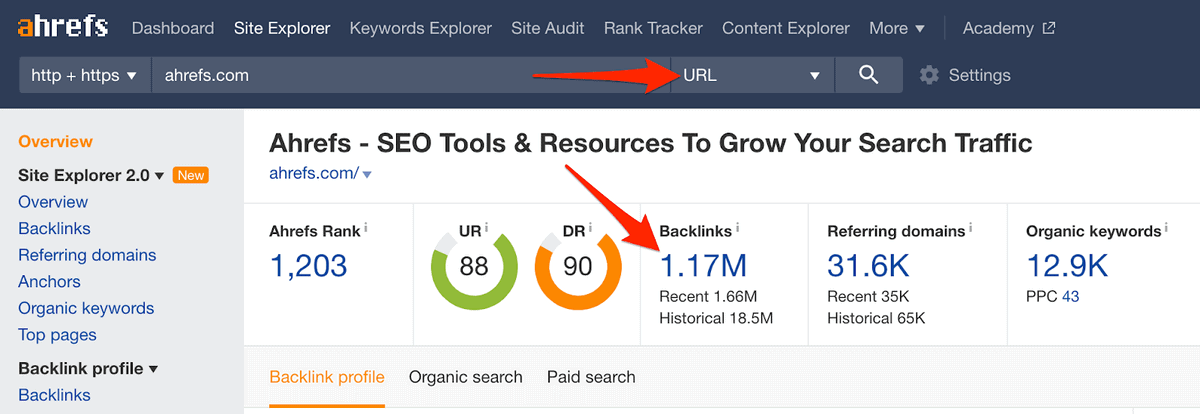
Task: Click the search magnifier button
Action: [868, 75]
